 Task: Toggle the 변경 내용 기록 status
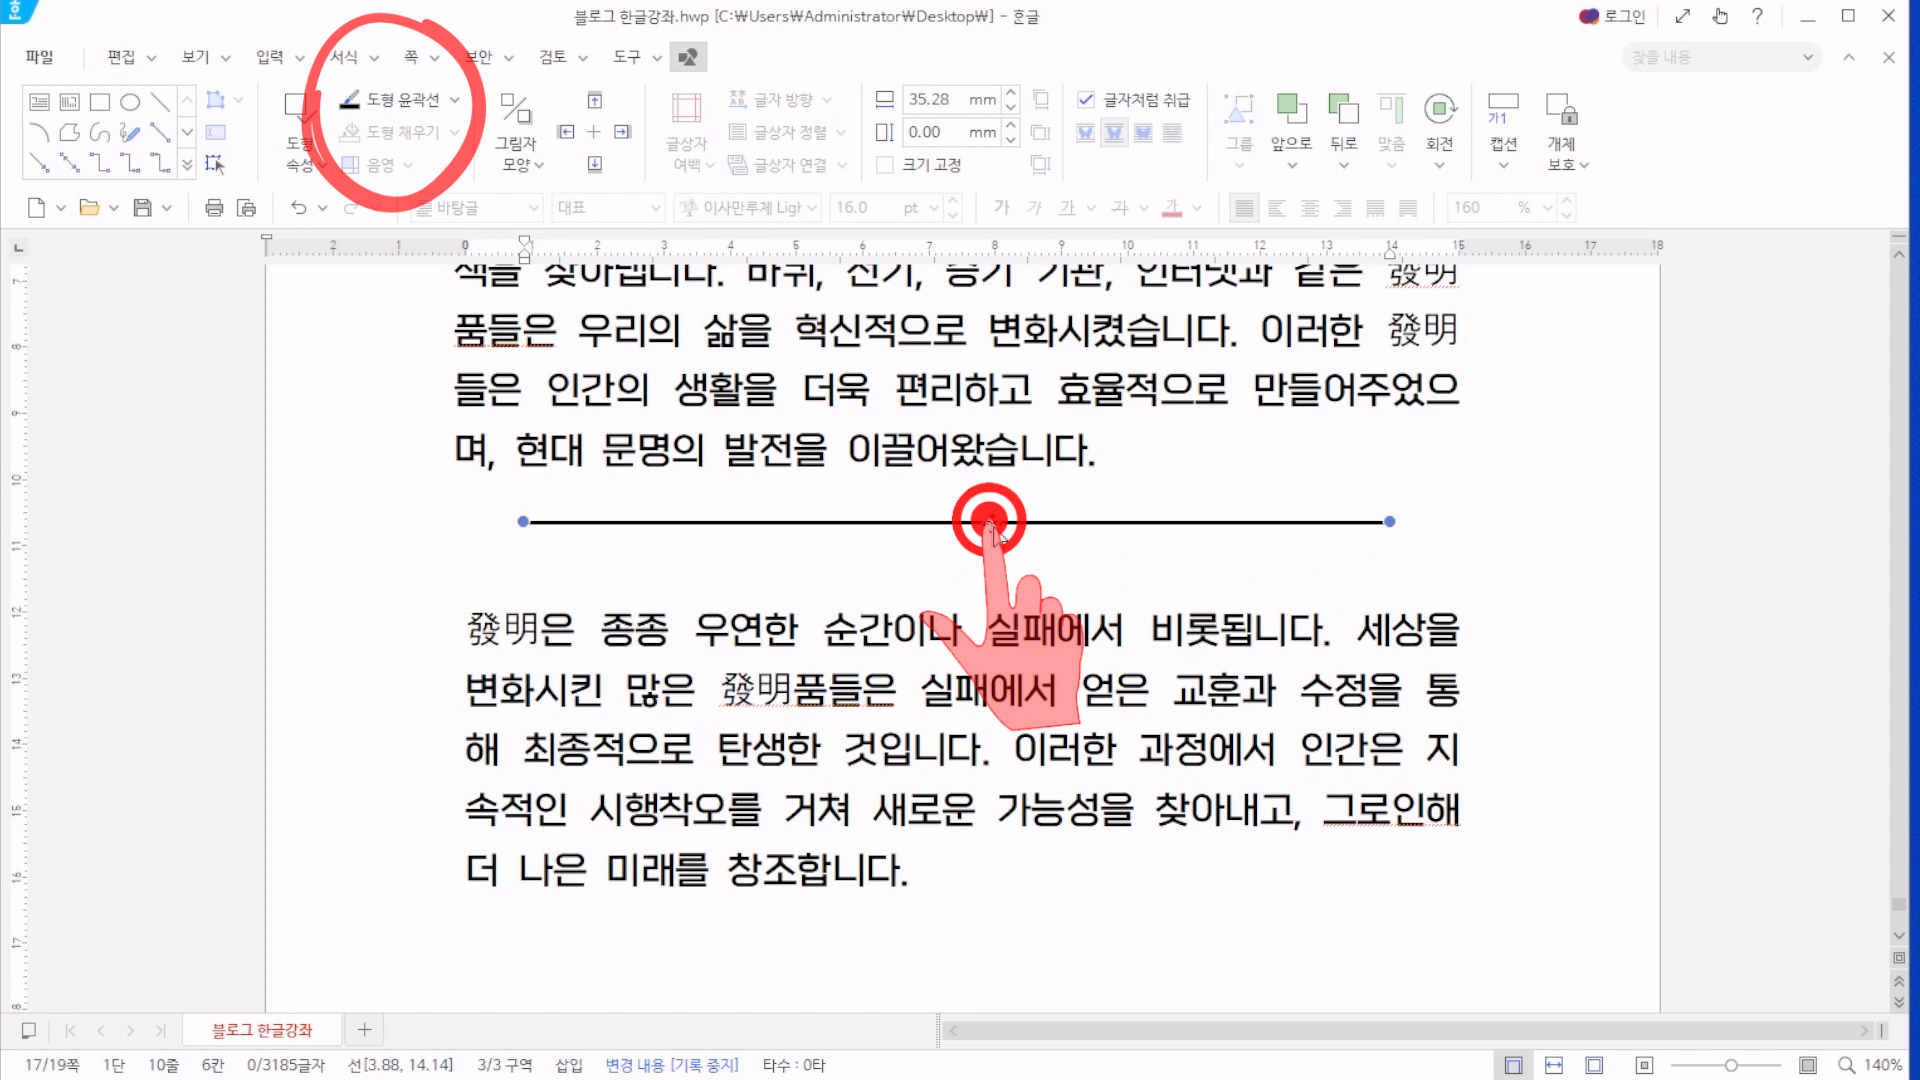pos(671,1065)
